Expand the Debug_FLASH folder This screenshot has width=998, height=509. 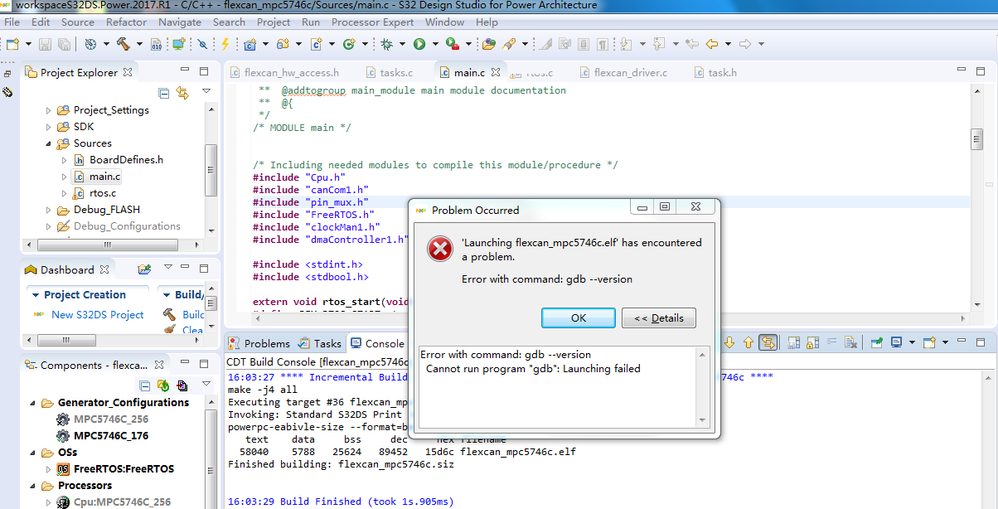point(48,209)
